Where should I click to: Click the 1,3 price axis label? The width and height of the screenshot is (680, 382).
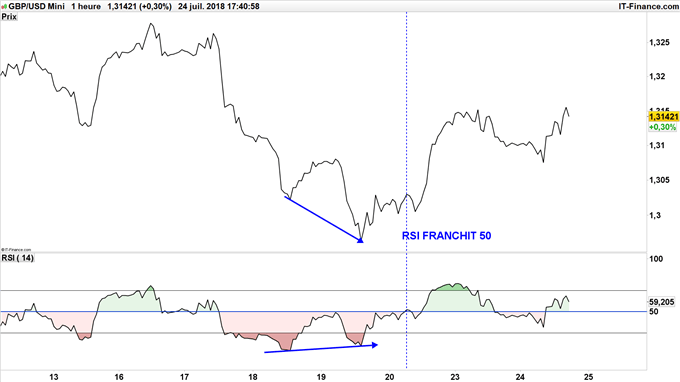tap(655, 215)
